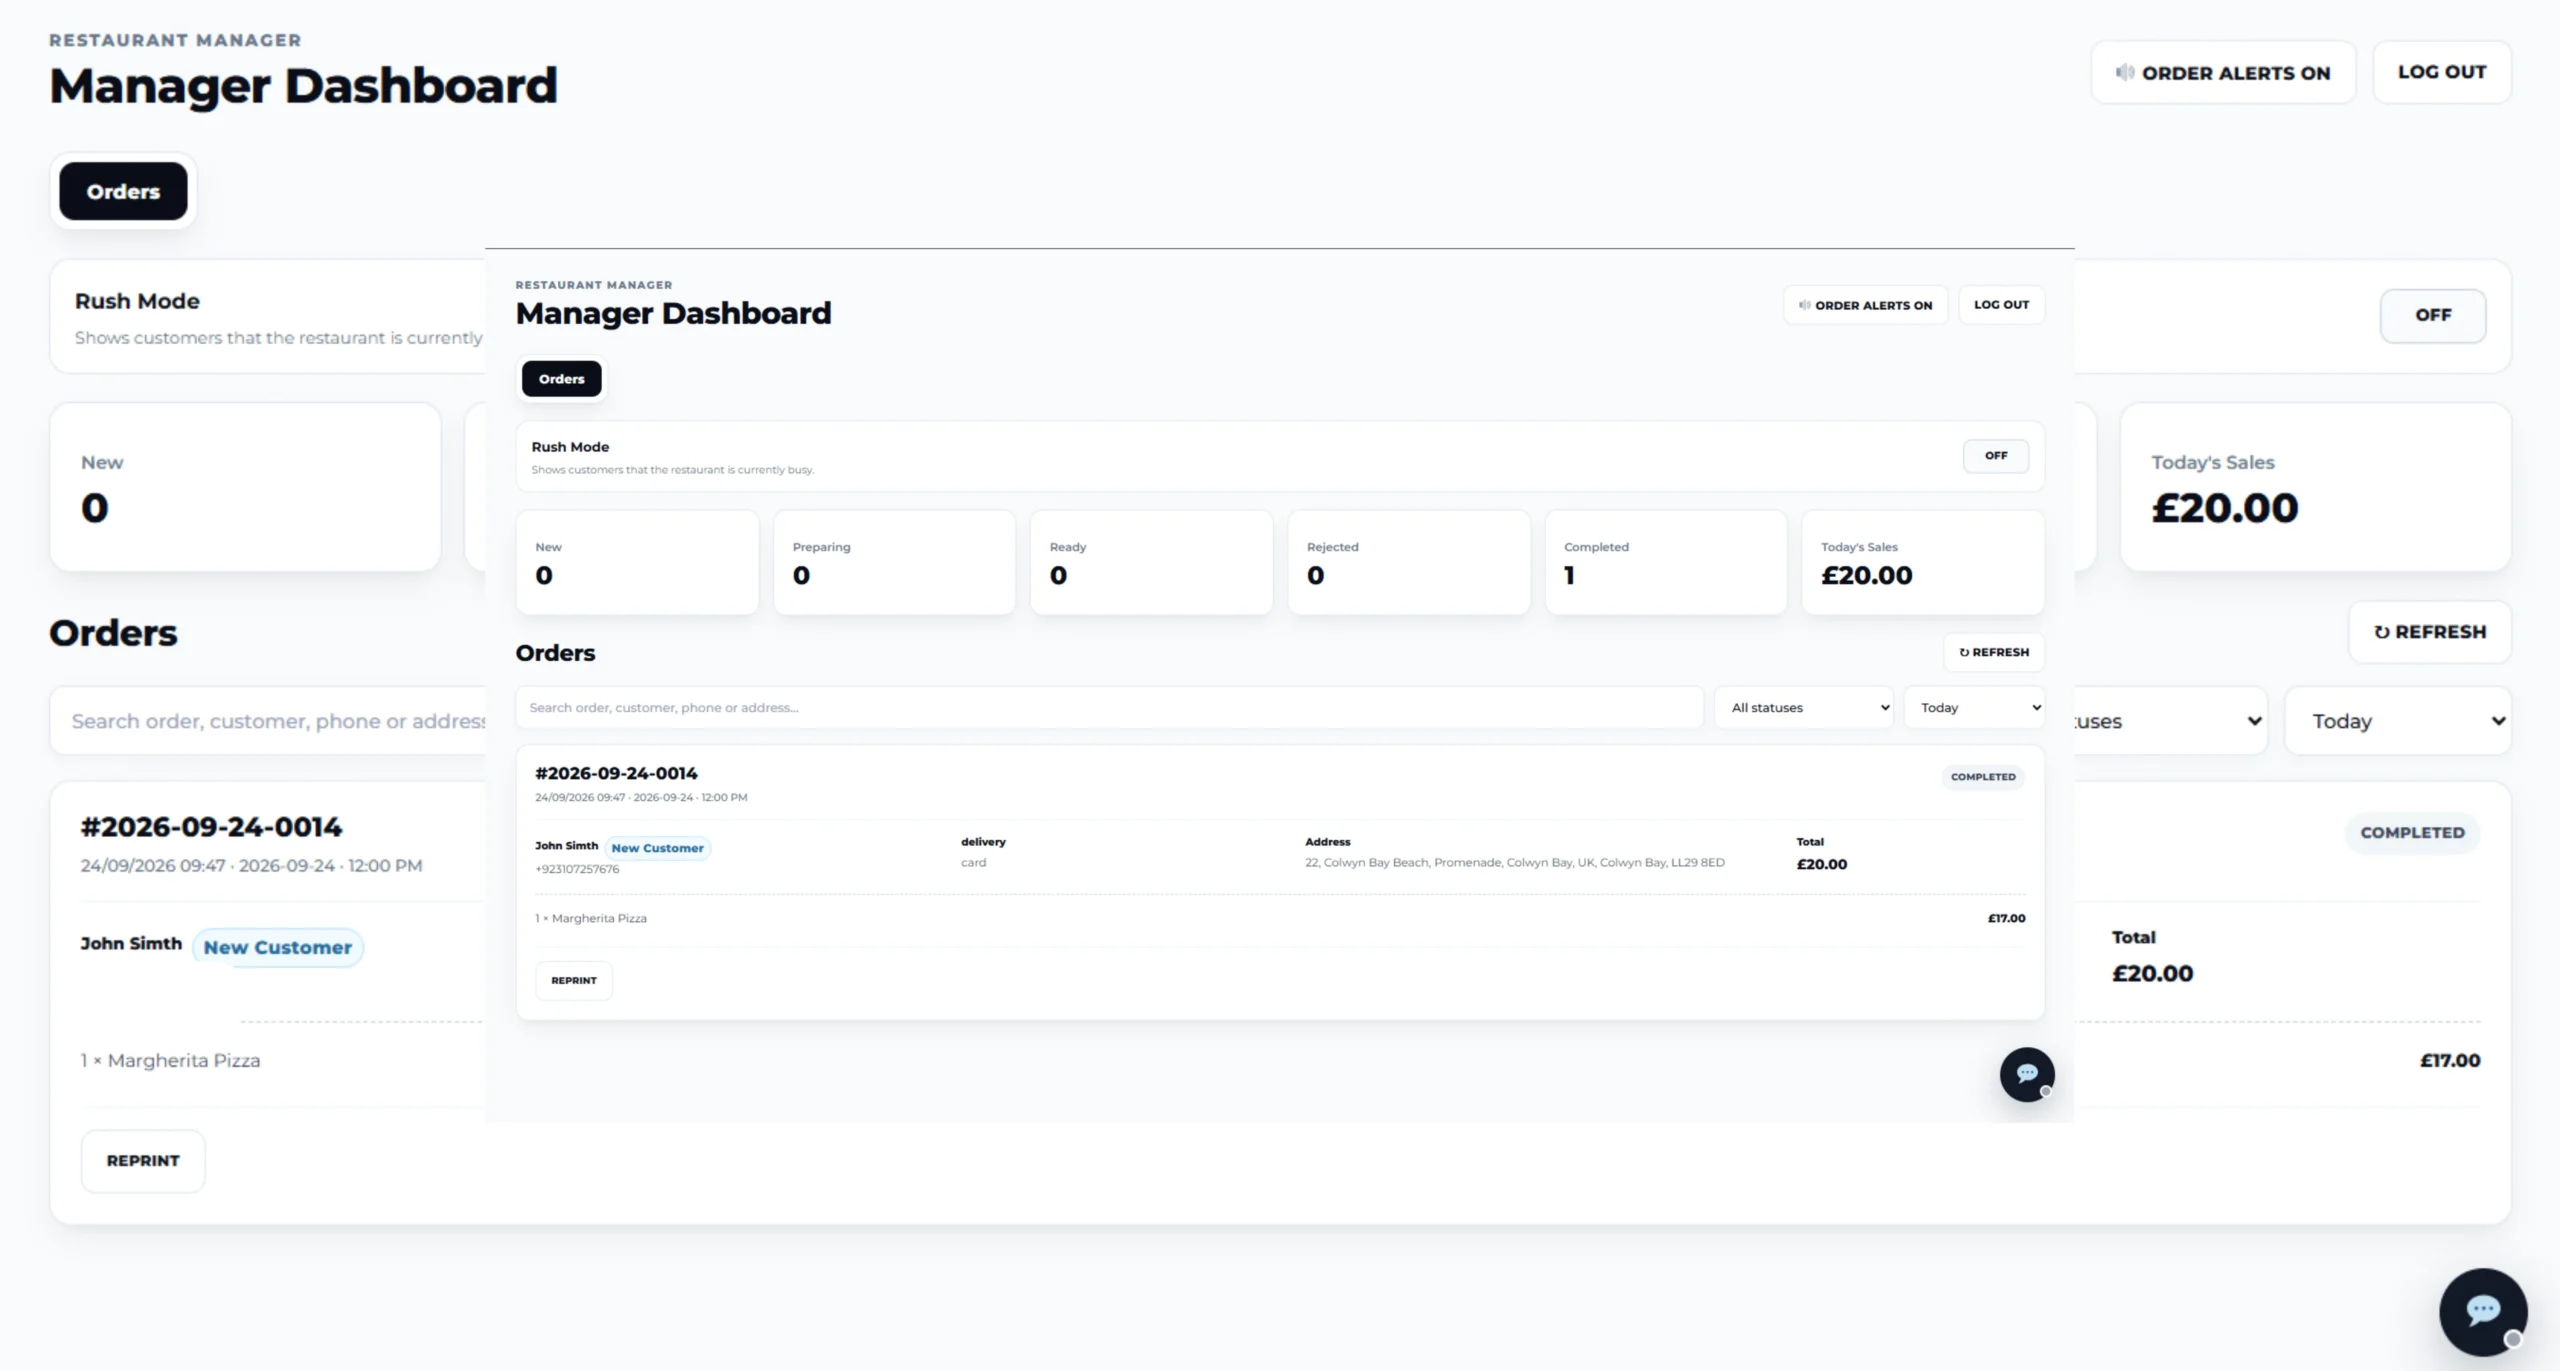Click phone number +923107257676 in the inset order

pyautogui.click(x=577, y=869)
